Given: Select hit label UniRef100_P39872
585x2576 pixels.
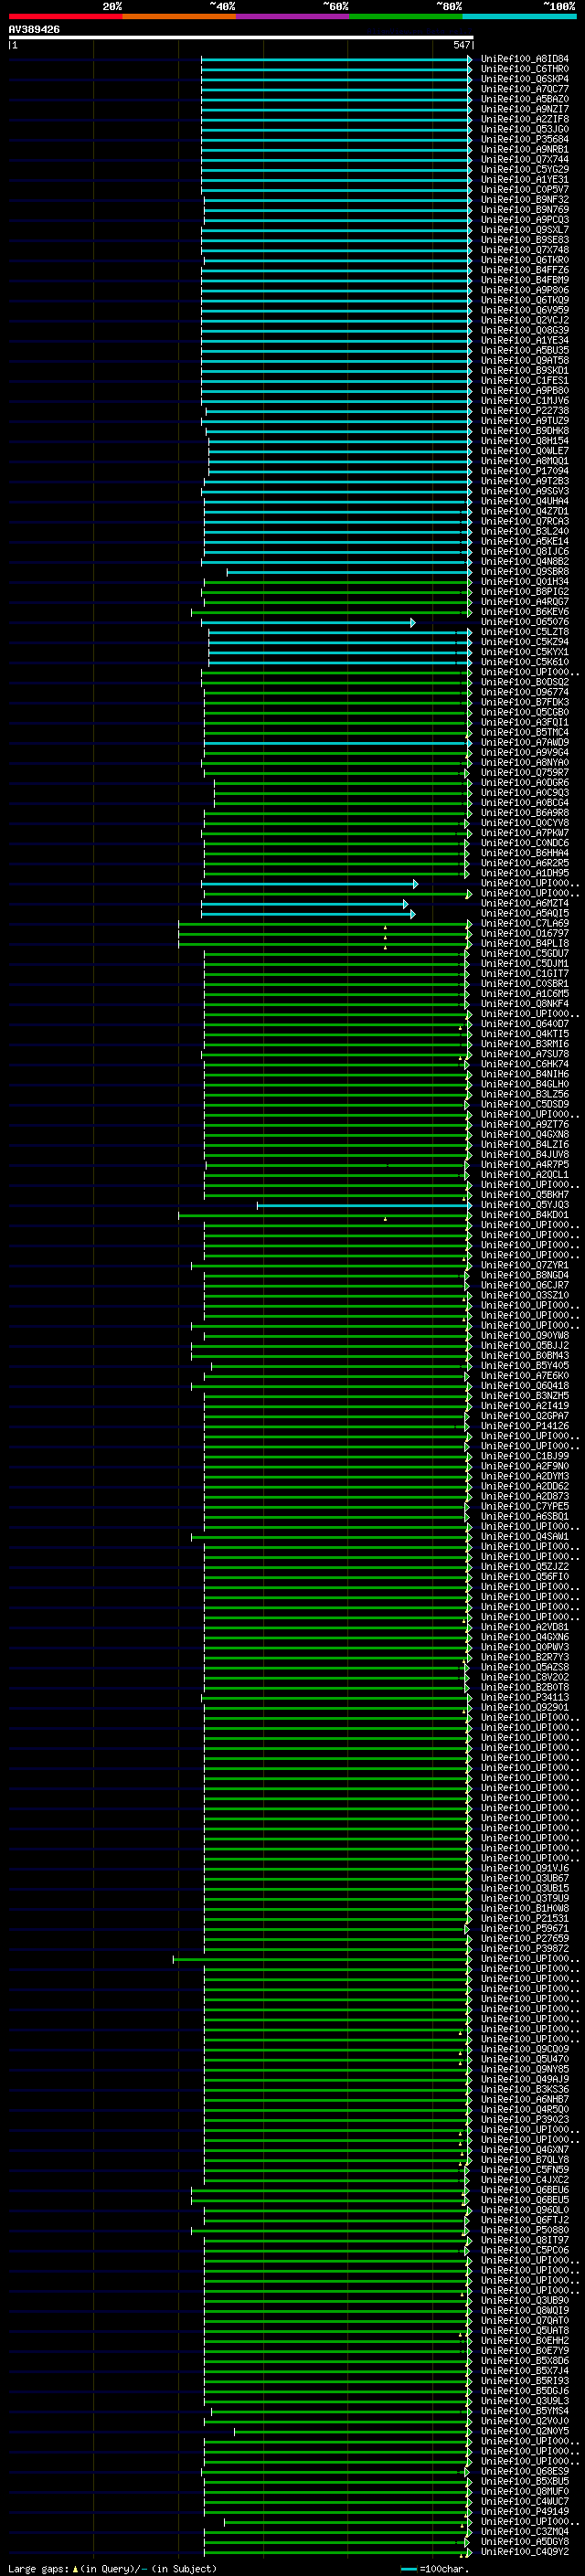Looking at the screenshot, I should [524, 1949].
